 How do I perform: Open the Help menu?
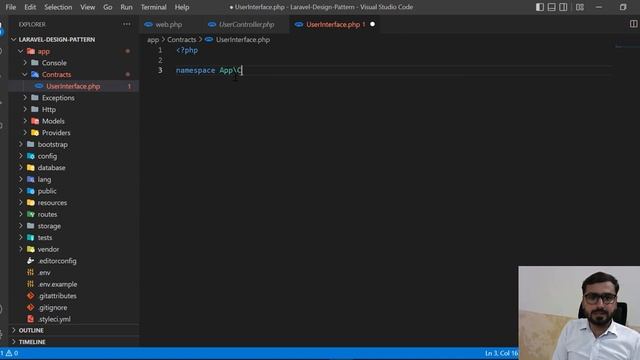coord(182,7)
